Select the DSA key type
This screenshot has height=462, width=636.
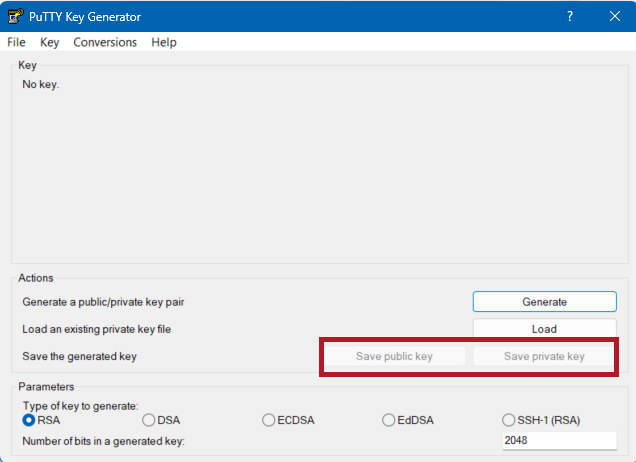[161, 420]
